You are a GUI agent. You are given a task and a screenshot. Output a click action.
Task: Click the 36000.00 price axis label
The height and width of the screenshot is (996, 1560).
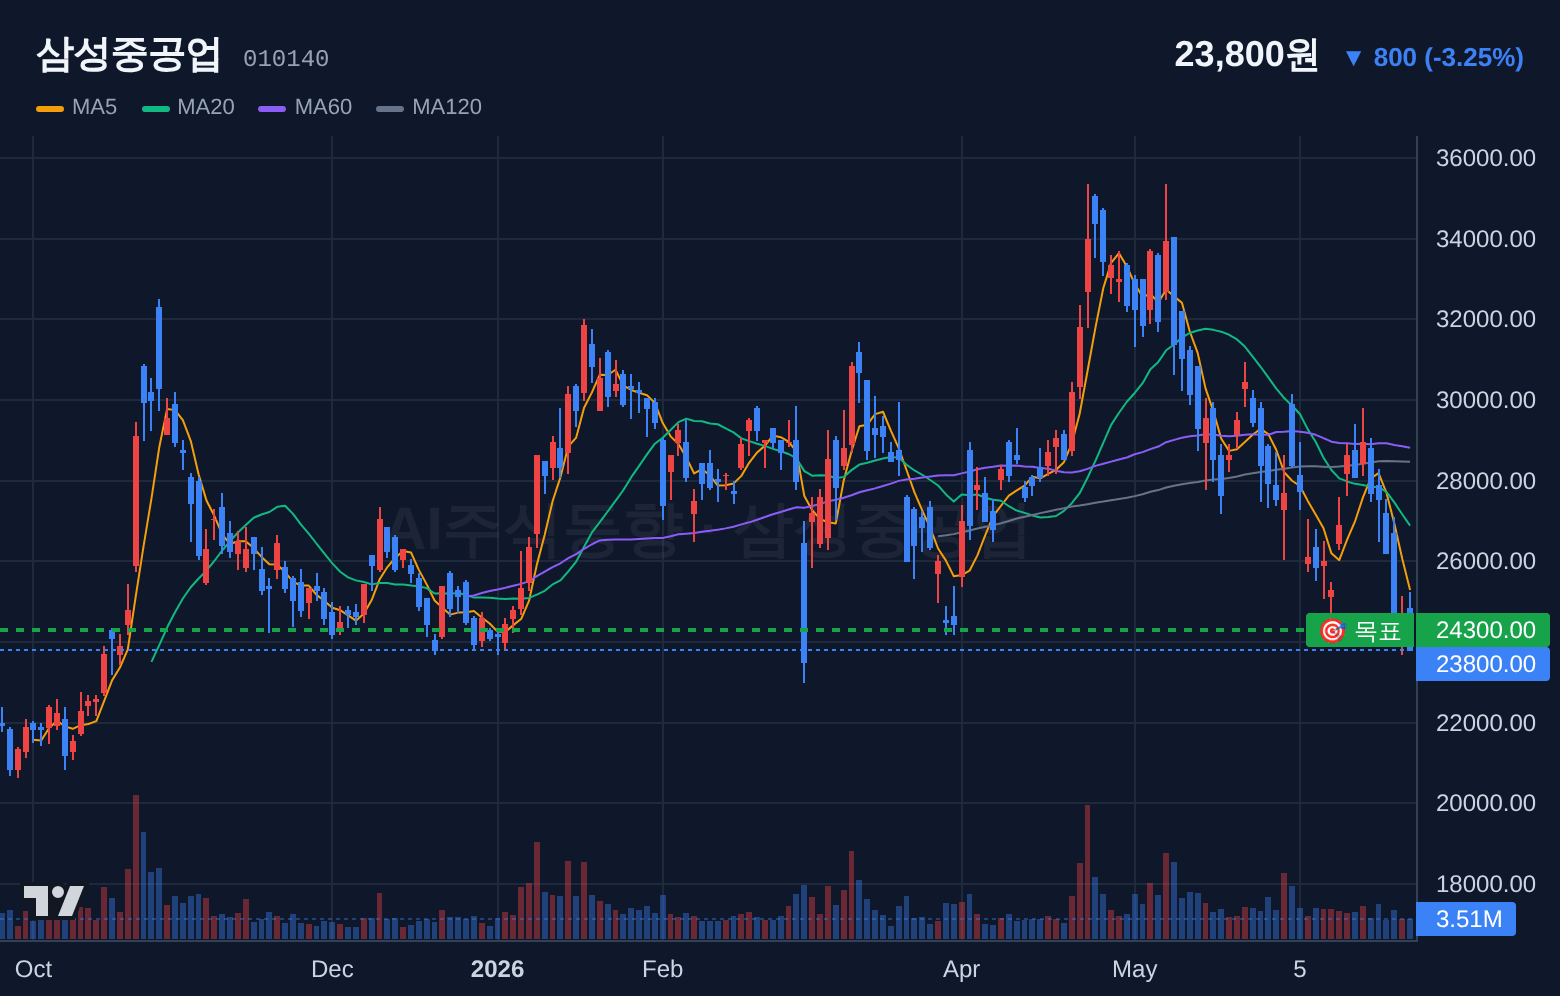[x=1485, y=158]
